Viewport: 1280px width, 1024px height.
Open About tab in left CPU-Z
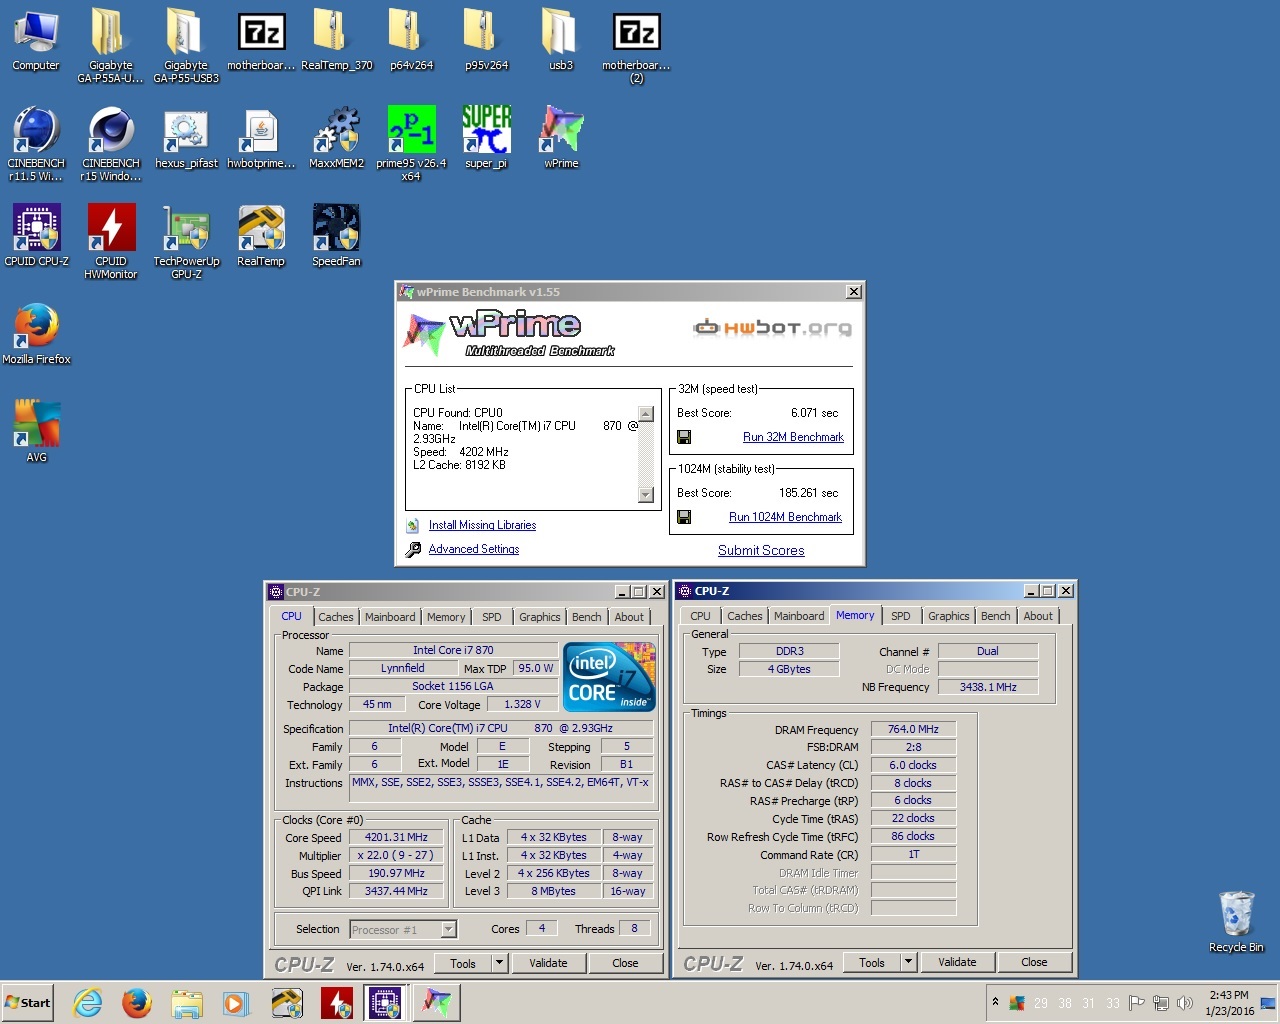coord(629,617)
